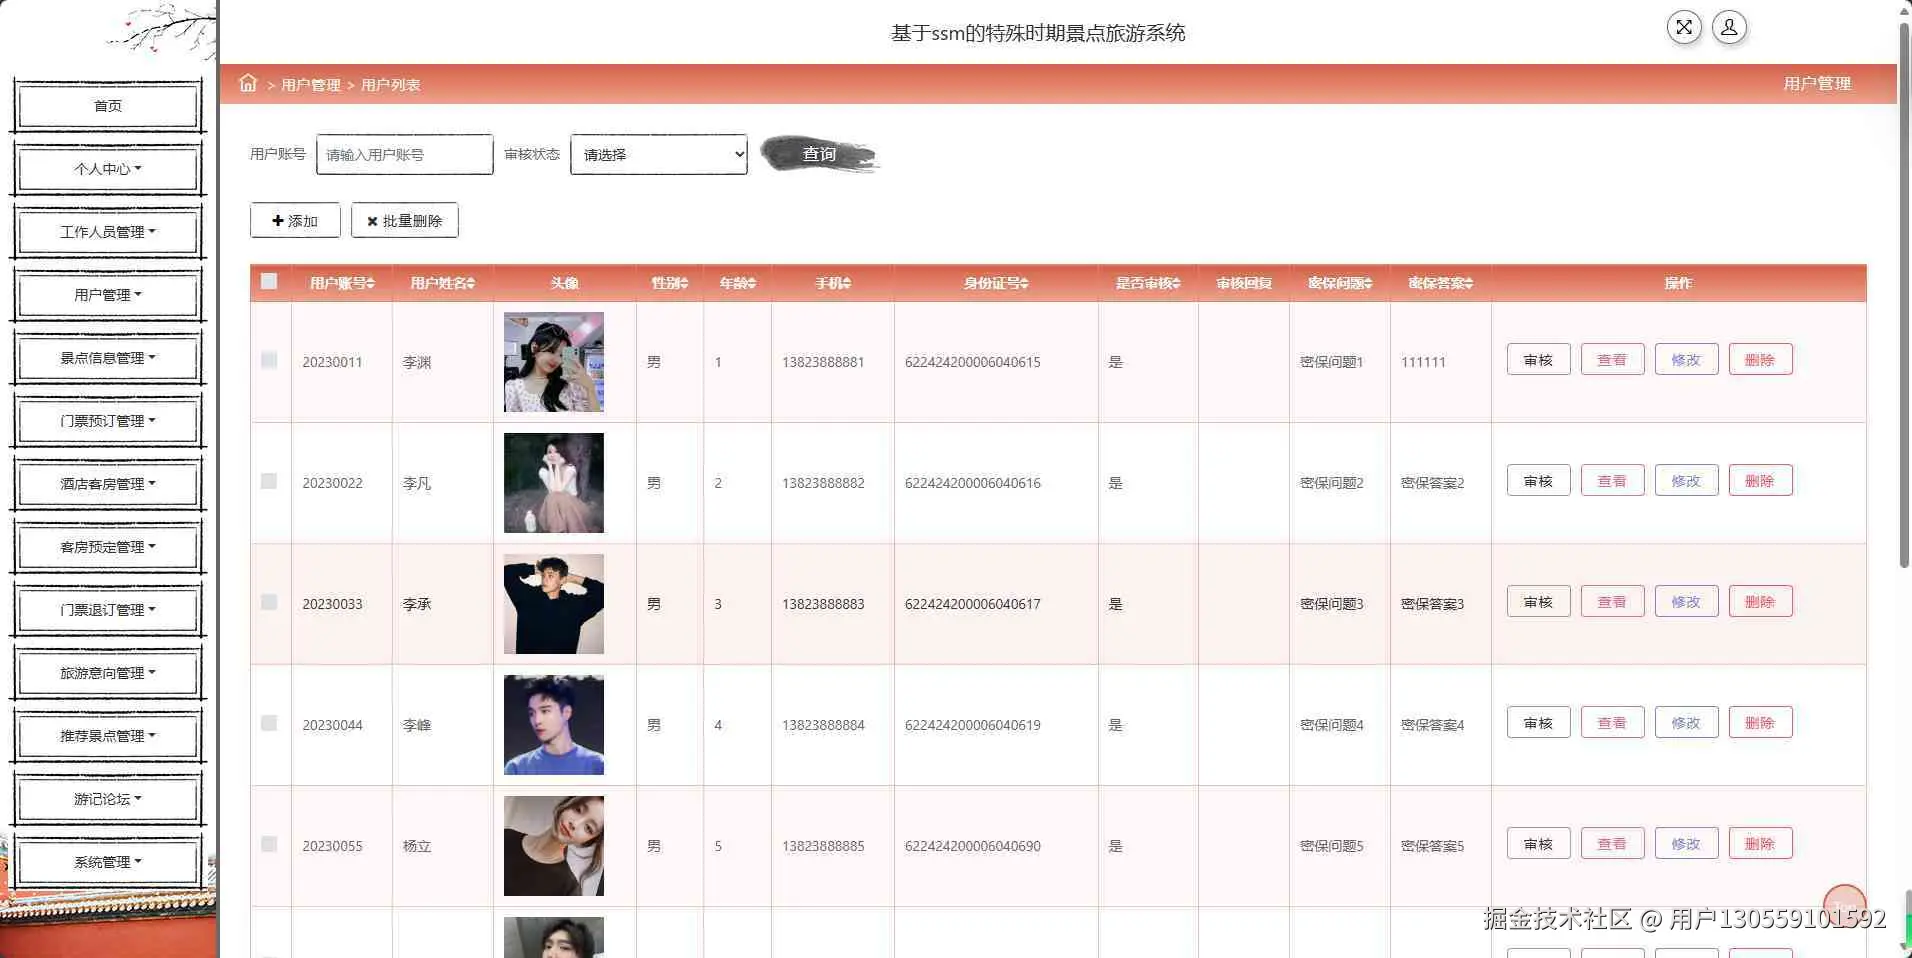Focus the 用户账号 search input field
Image resolution: width=1912 pixels, height=958 pixels.
(x=404, y=154)
